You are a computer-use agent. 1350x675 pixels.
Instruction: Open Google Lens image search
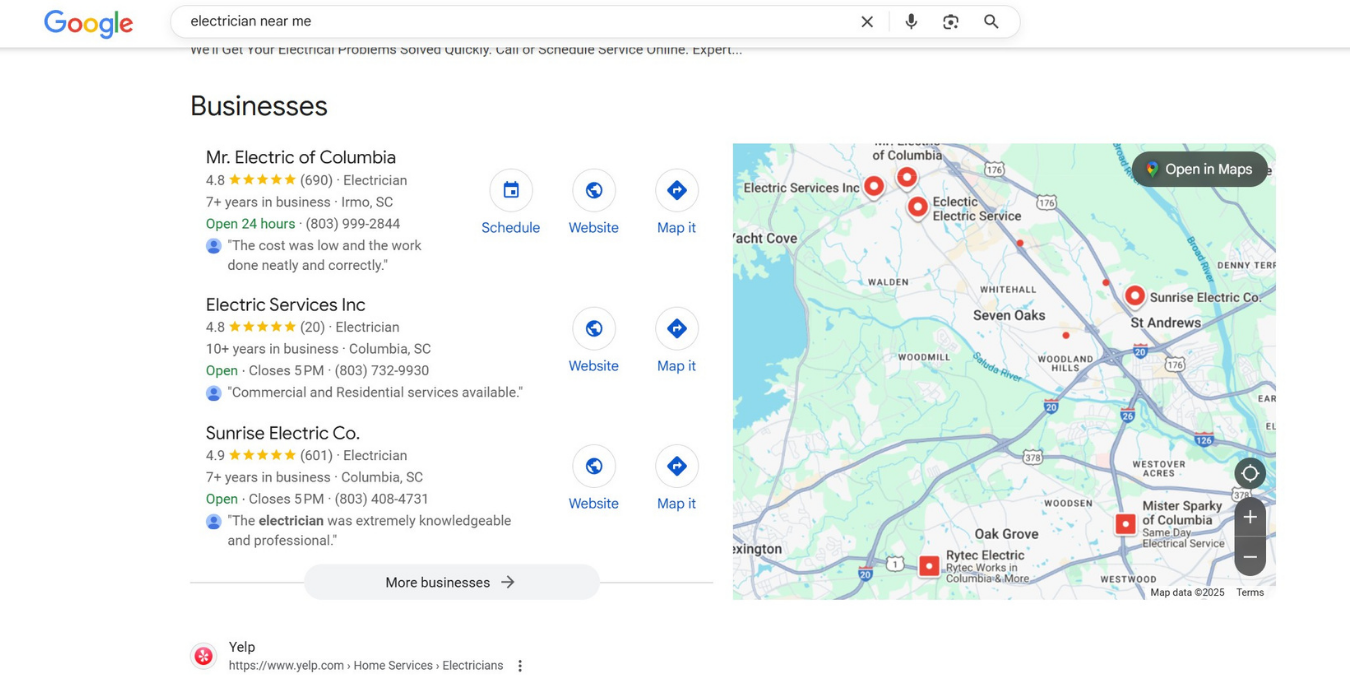(x=950, y=20)
